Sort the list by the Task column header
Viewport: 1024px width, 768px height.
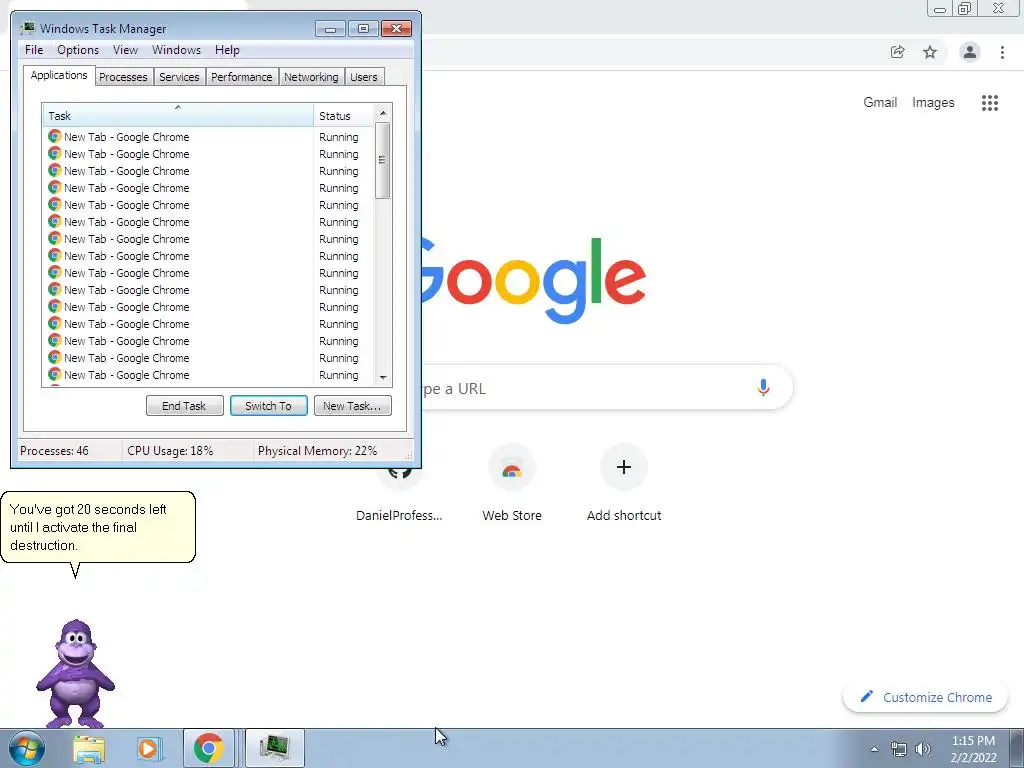pyautogui.click(x=178, y=116)
